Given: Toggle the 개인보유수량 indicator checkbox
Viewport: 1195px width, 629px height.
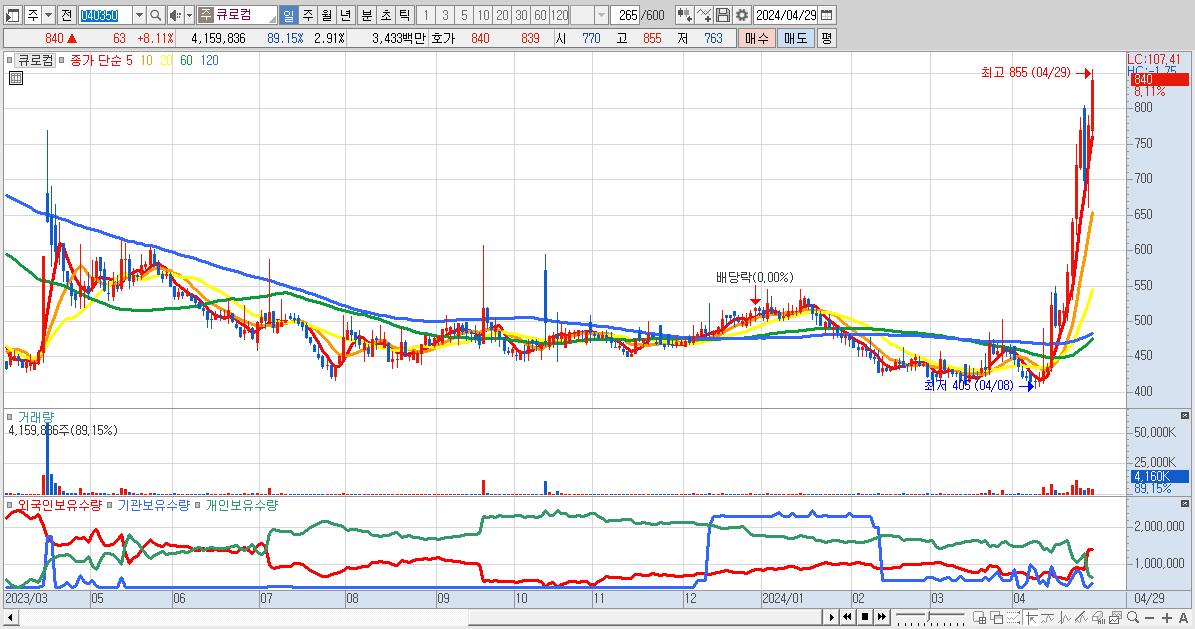Looking at the screenshot, I should (x=198, y=505).
